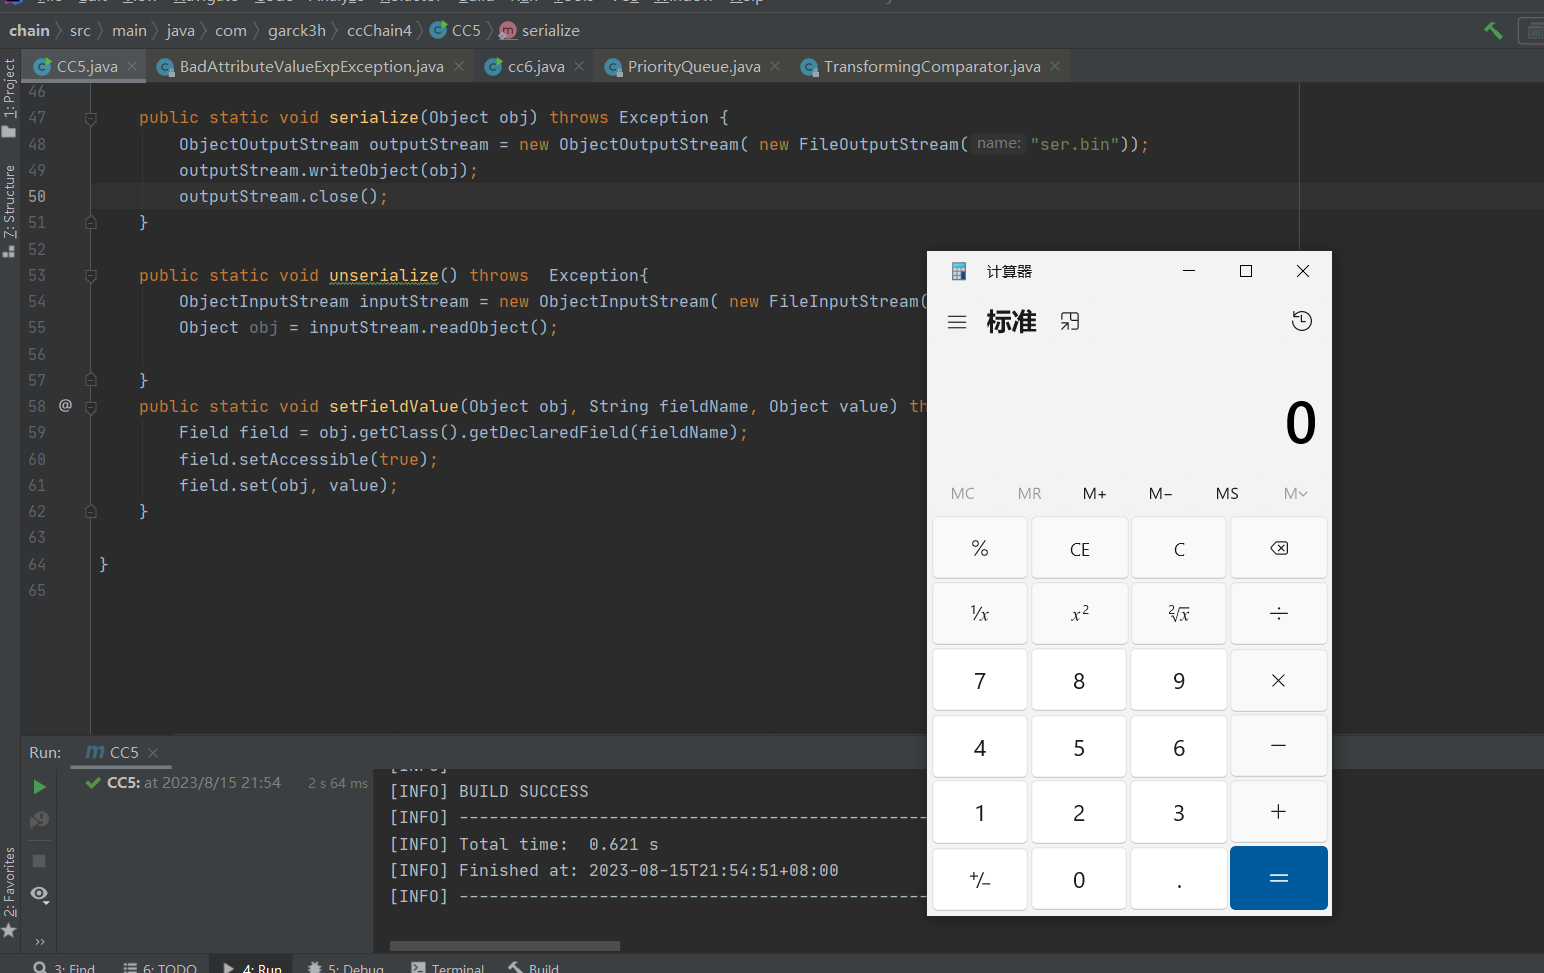This screenshot has width=1544, height=973.
Task: Toggle the plus/minus sign on calculator
Action: point(980,880)
